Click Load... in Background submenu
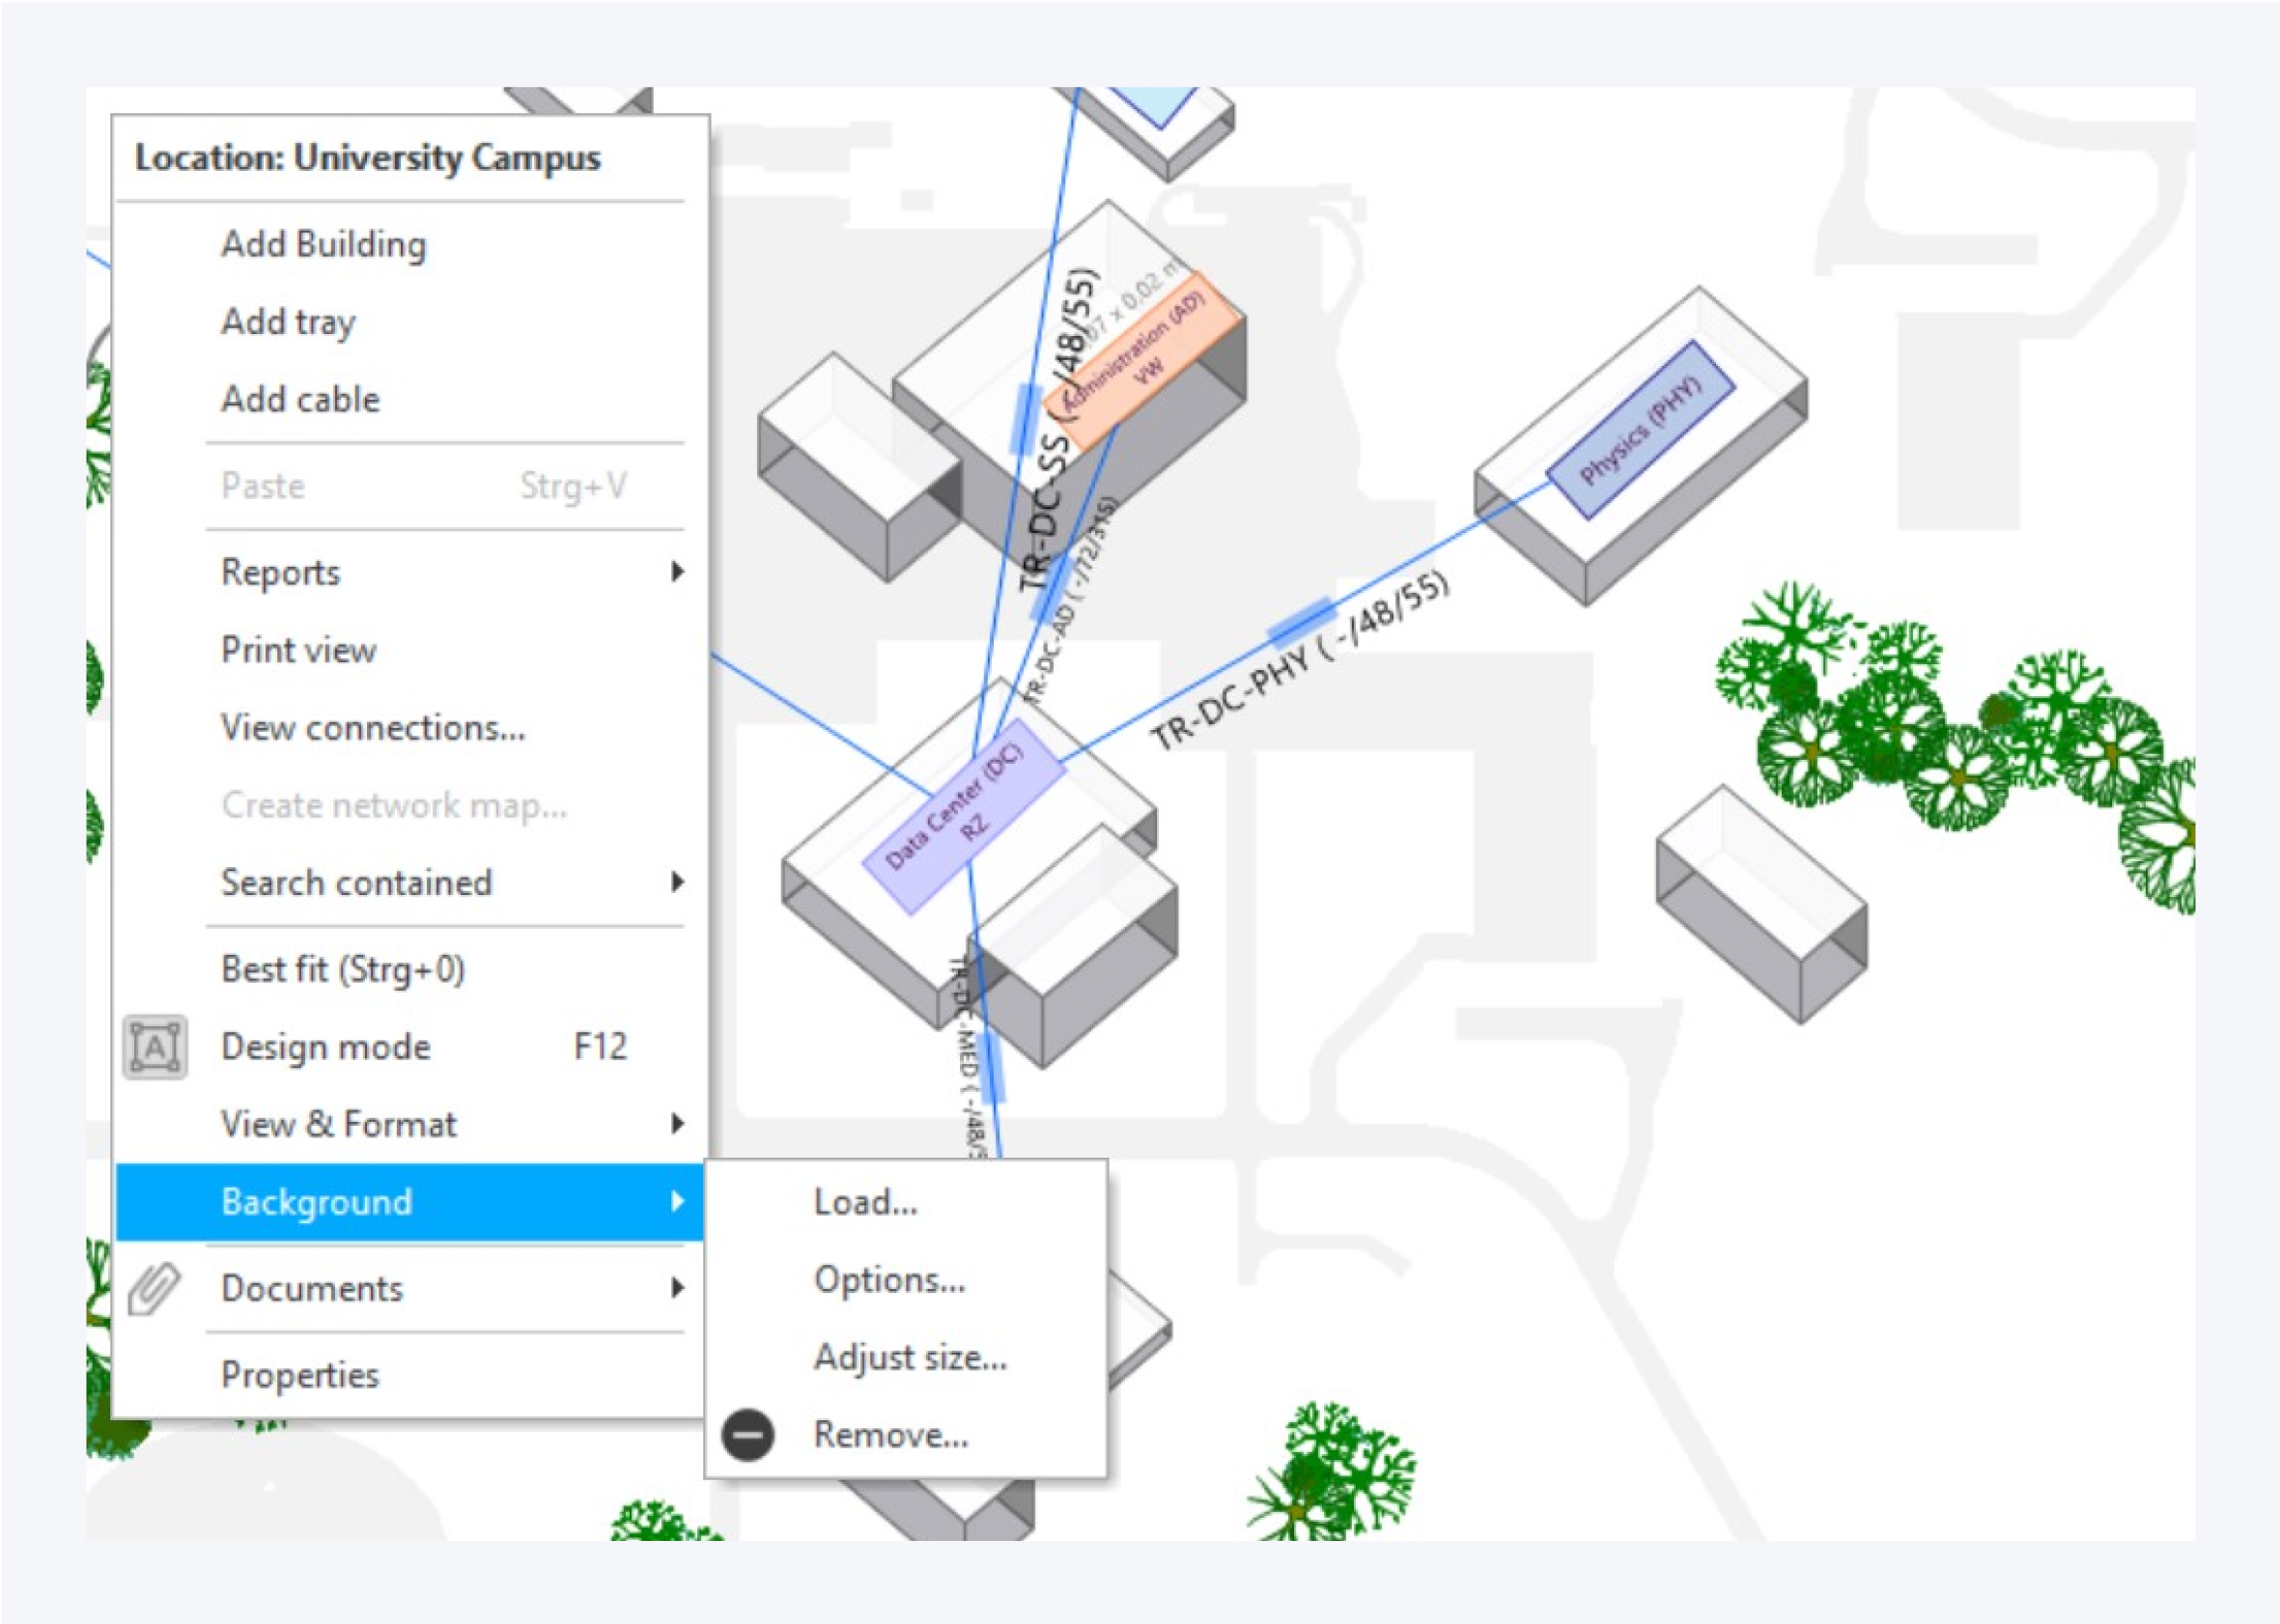The width and height of the screenshot is (2280, 1624). coord(865,1202)
